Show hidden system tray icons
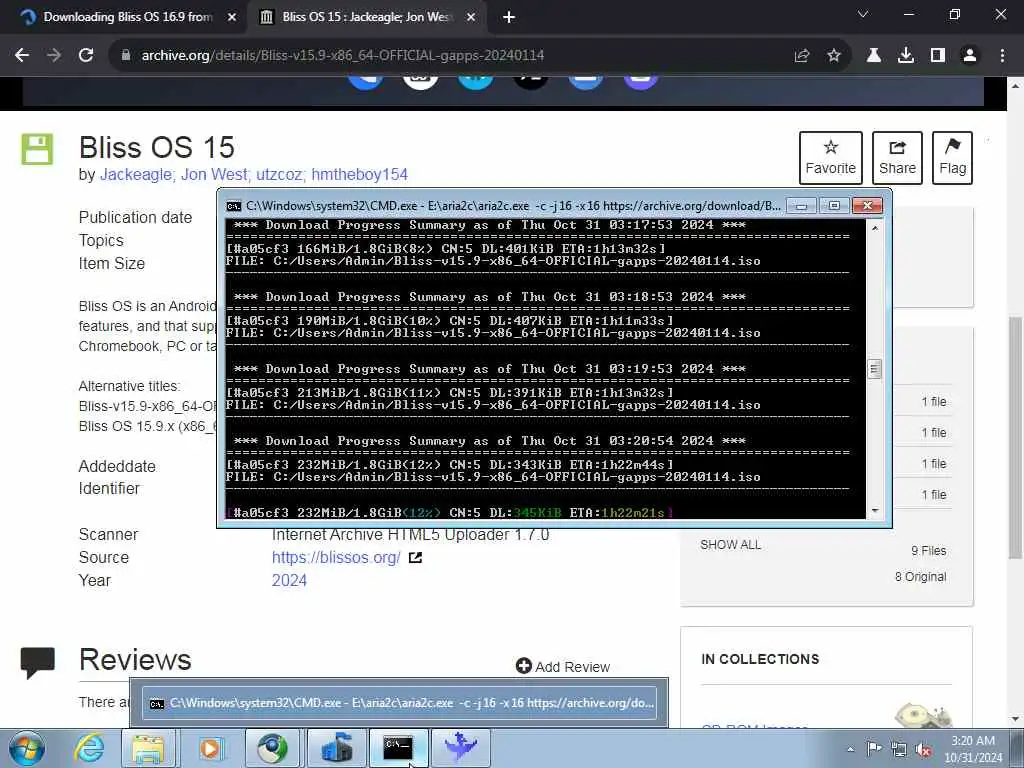 click(850, 749)
